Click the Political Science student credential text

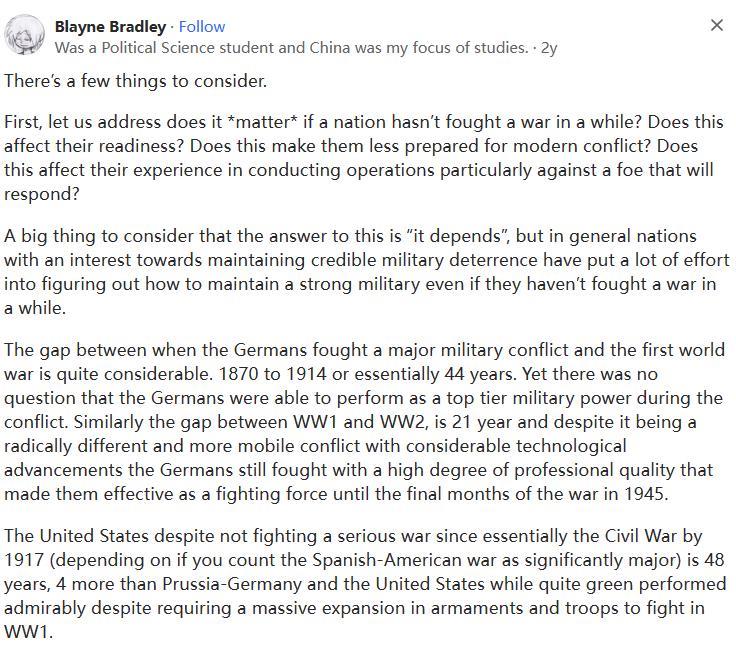click(x=290, y=47)
